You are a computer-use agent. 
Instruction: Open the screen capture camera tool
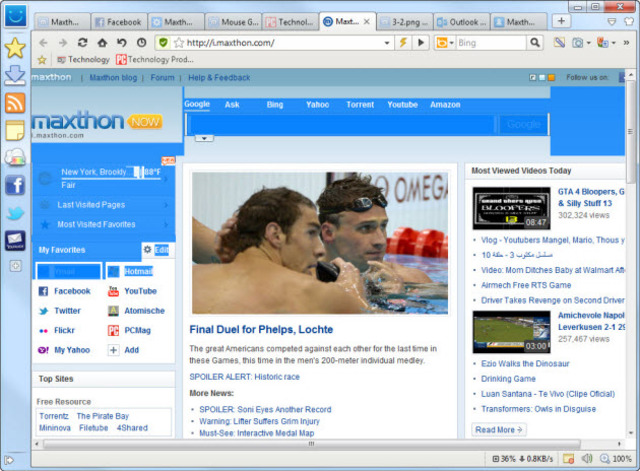pyautogui.click(x=577, y=42)
